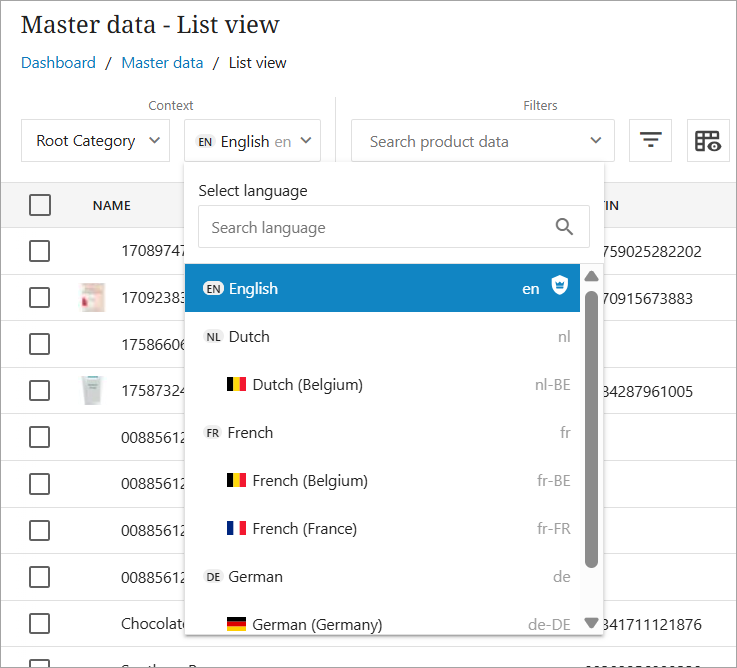Click the Belgian flag beside French (Belgium)
Viewport: 737px width, 668px height.
(x=236, y=481)
